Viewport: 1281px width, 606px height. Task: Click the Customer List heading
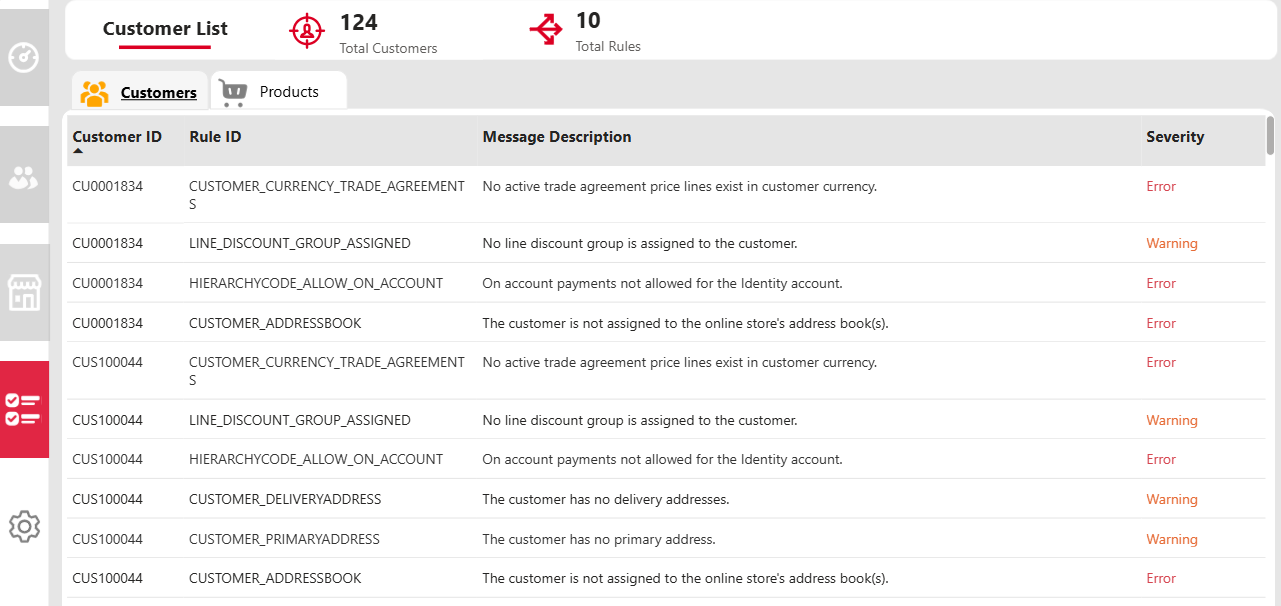pyautogui.click(x=165, y=29)
